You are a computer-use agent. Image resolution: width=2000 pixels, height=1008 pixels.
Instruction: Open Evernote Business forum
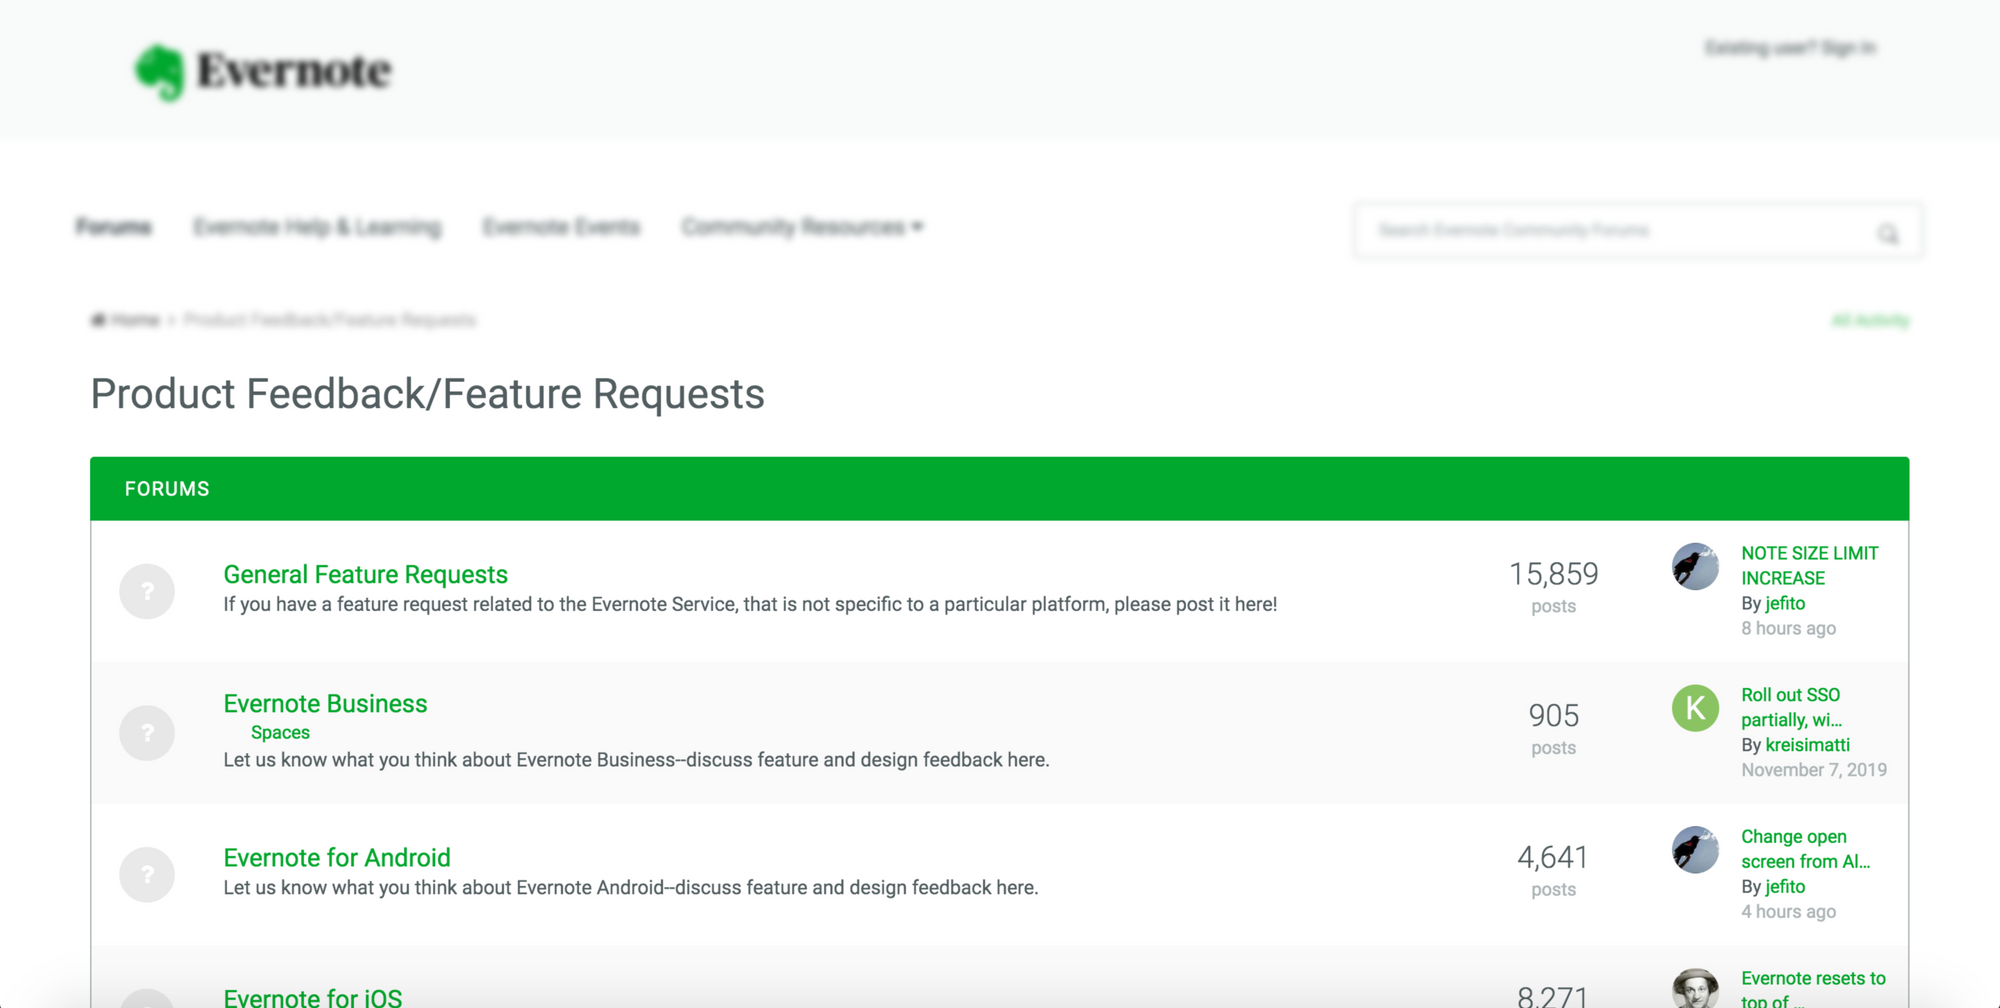325,703
